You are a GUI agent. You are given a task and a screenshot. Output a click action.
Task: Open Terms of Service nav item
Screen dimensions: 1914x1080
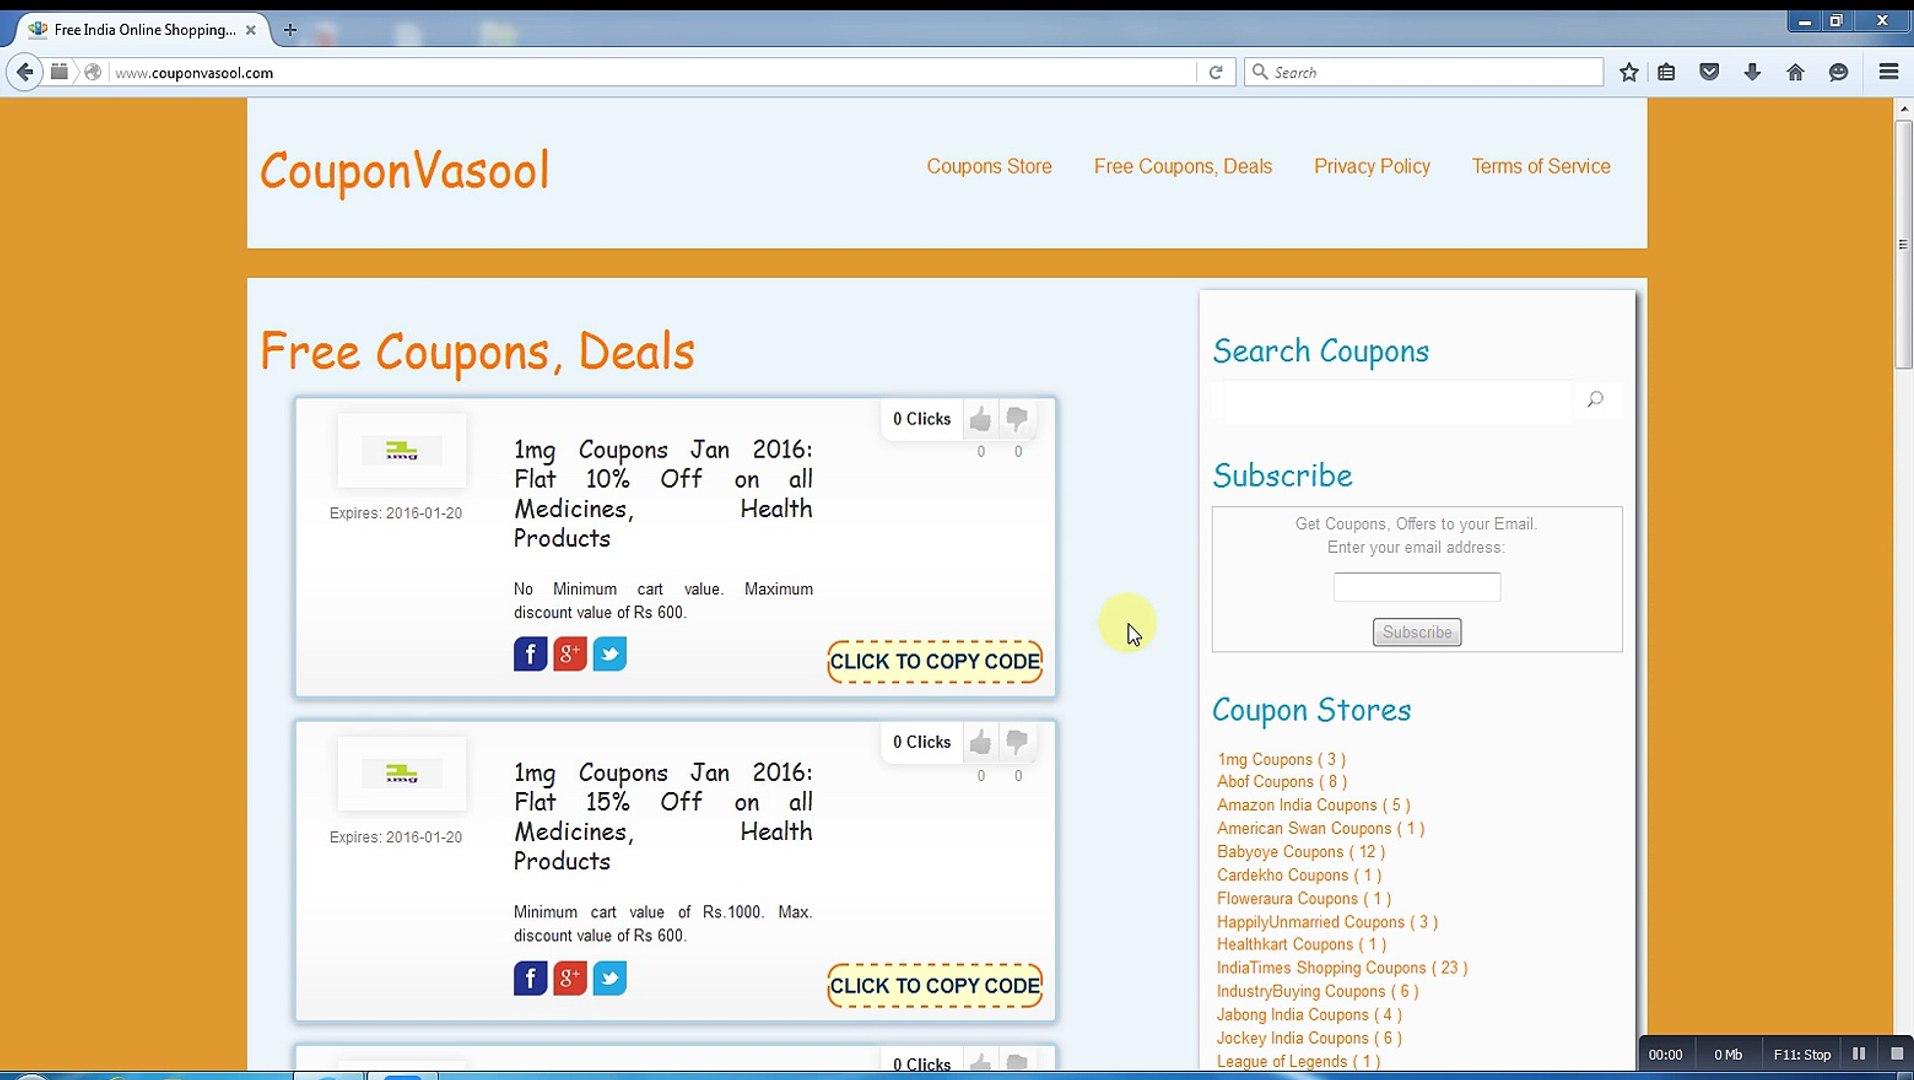pos(1541,166)
